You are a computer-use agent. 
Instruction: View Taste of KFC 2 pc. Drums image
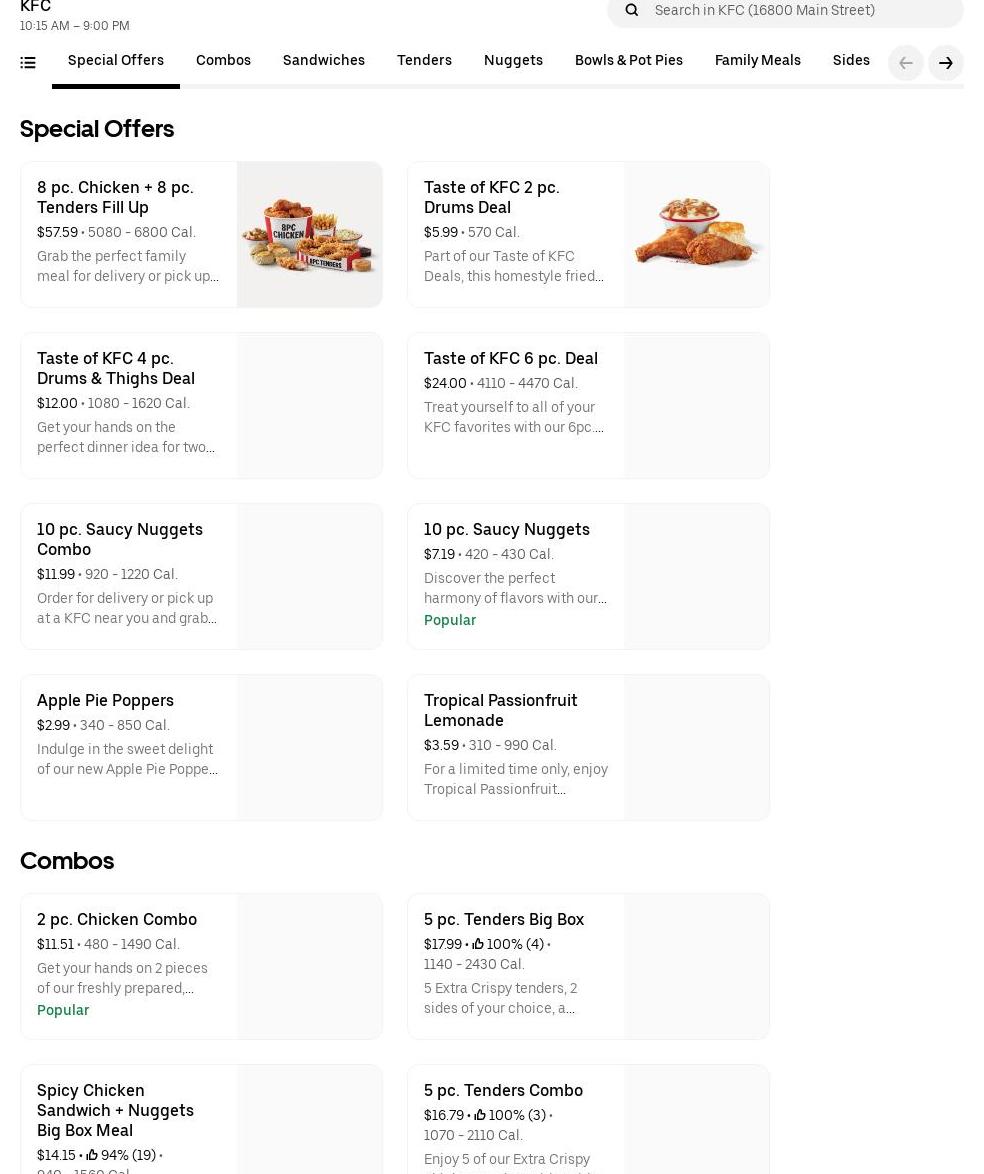696,234
